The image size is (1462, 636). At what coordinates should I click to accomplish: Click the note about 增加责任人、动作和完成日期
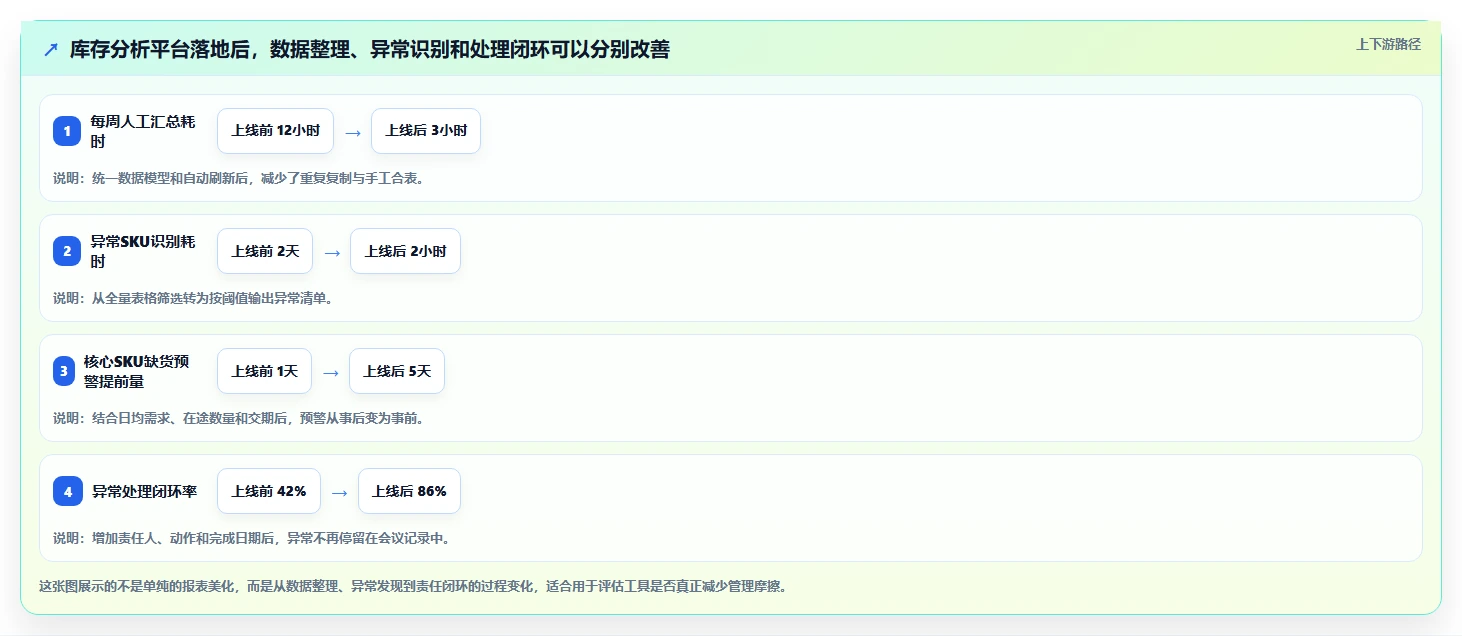click(x=252, y=538)
